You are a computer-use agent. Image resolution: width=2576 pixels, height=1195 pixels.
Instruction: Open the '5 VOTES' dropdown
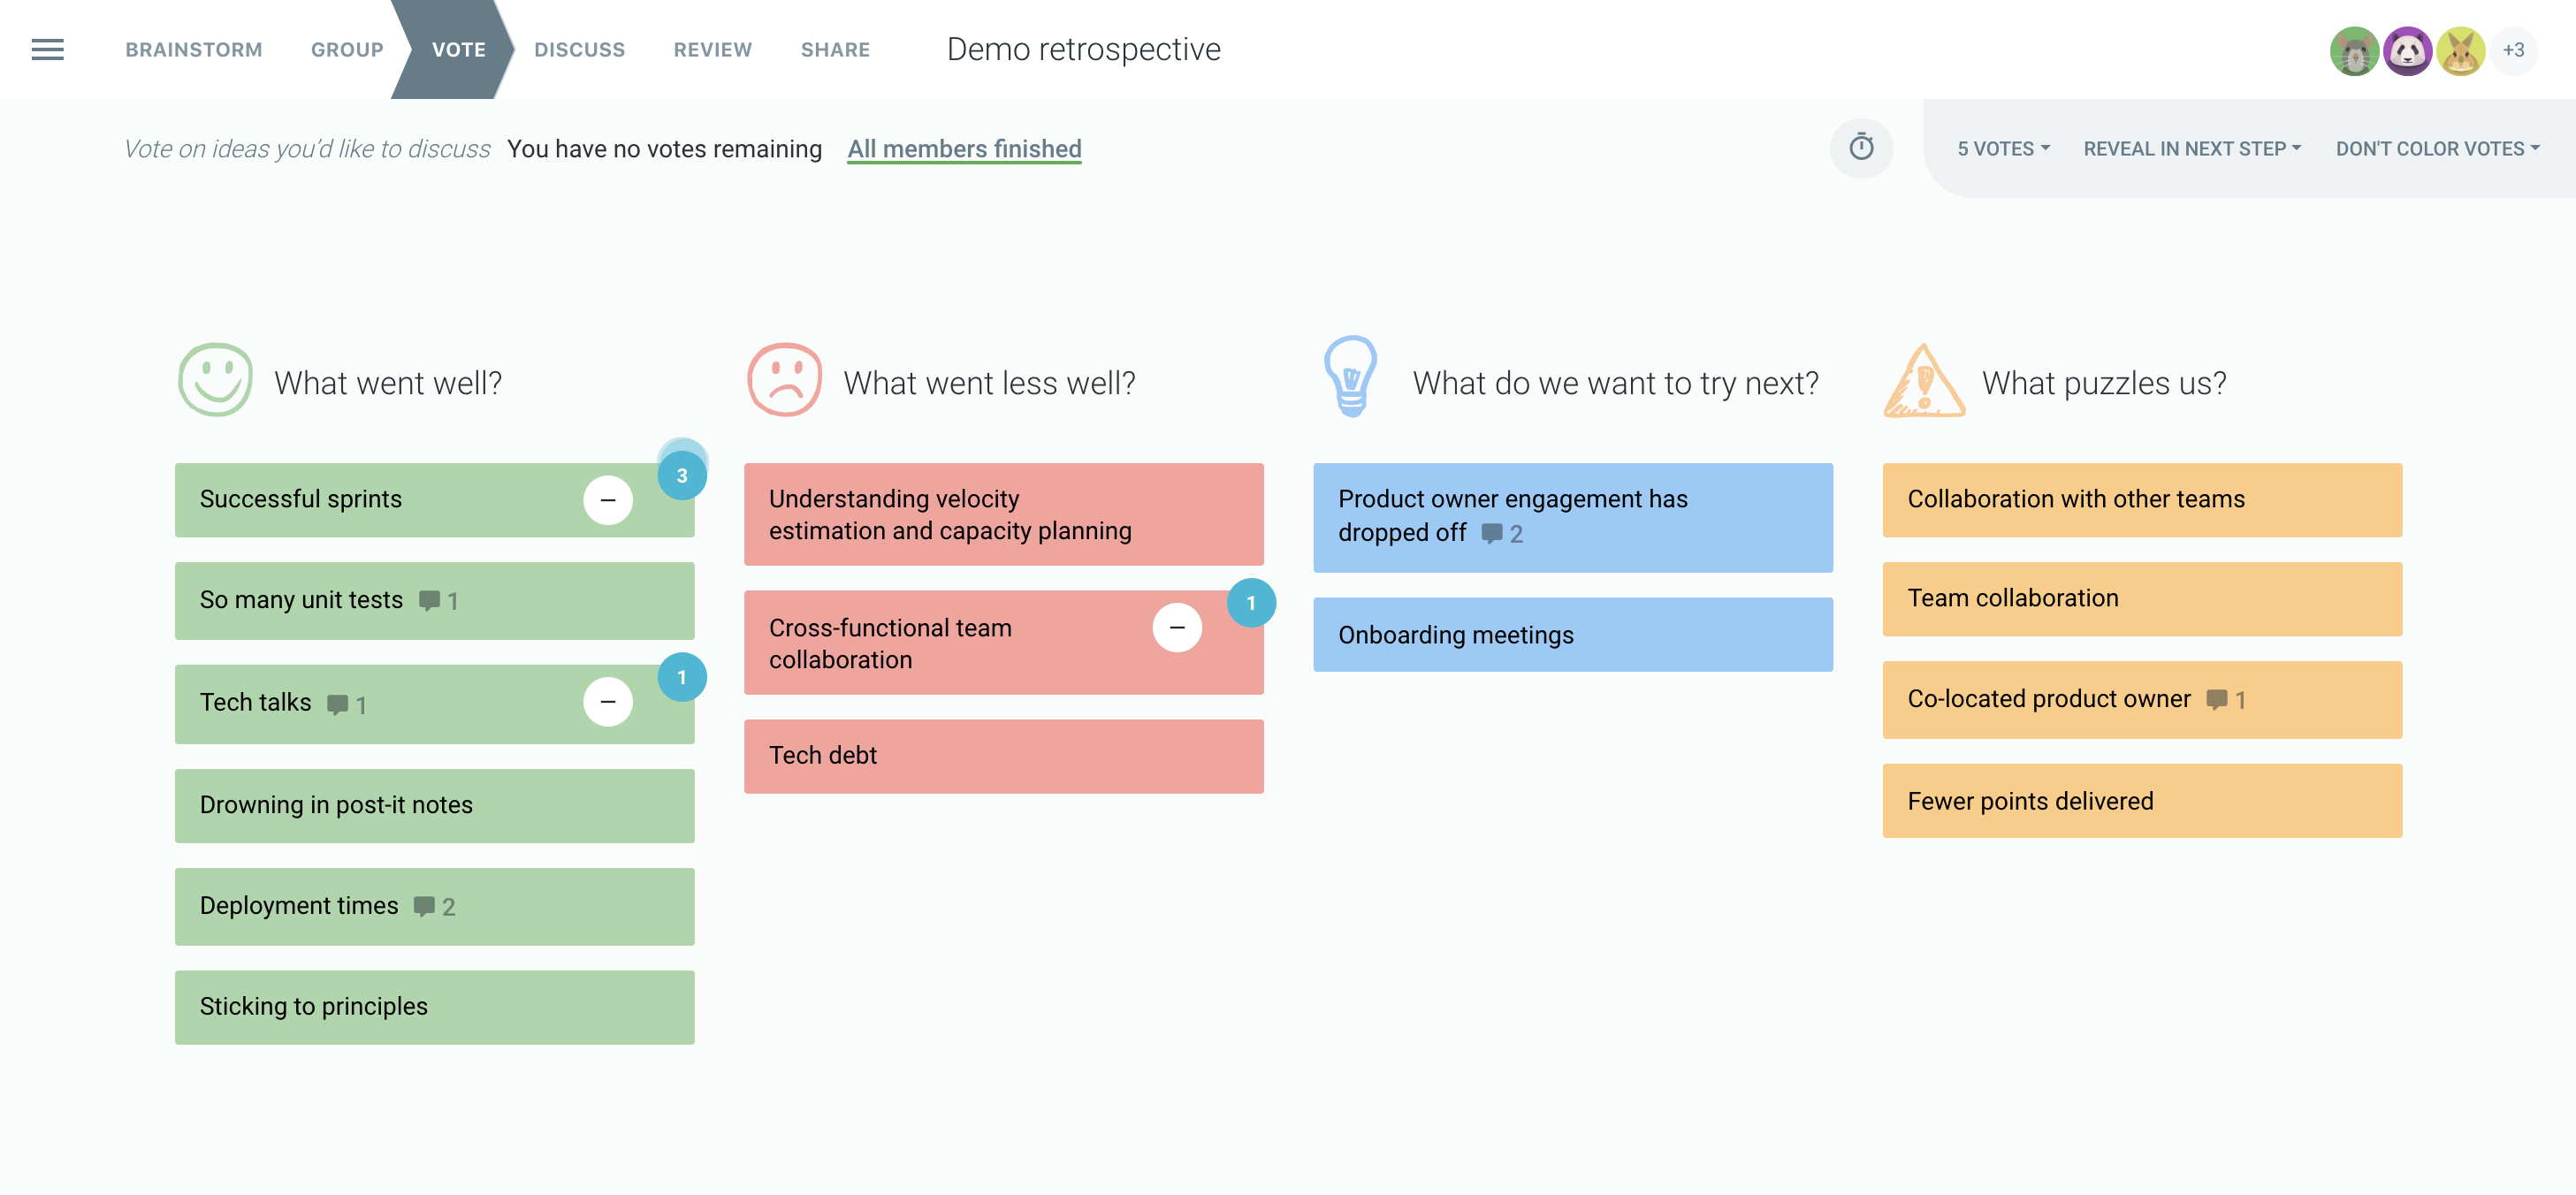(2003, 148)
